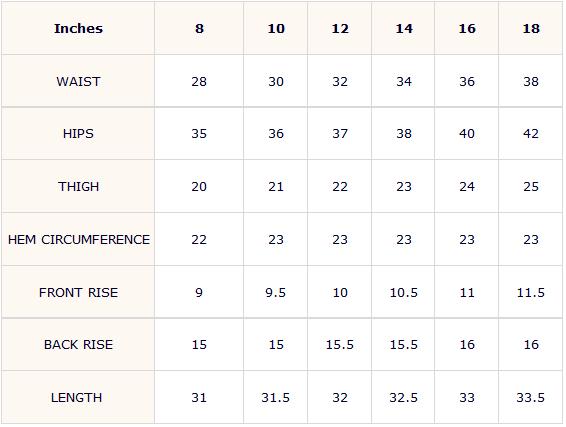Select the size 12 column header
This screenshot has height=427, width=566.
pos(340,29)
